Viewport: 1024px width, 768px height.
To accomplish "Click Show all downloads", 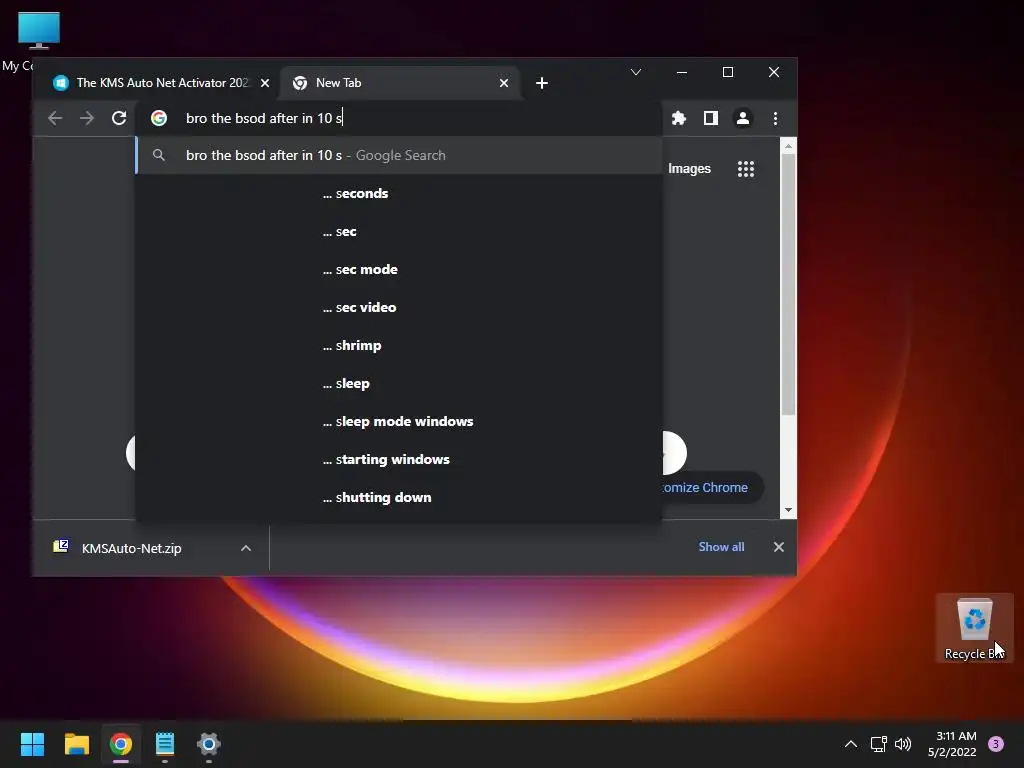I will [721, 547].
